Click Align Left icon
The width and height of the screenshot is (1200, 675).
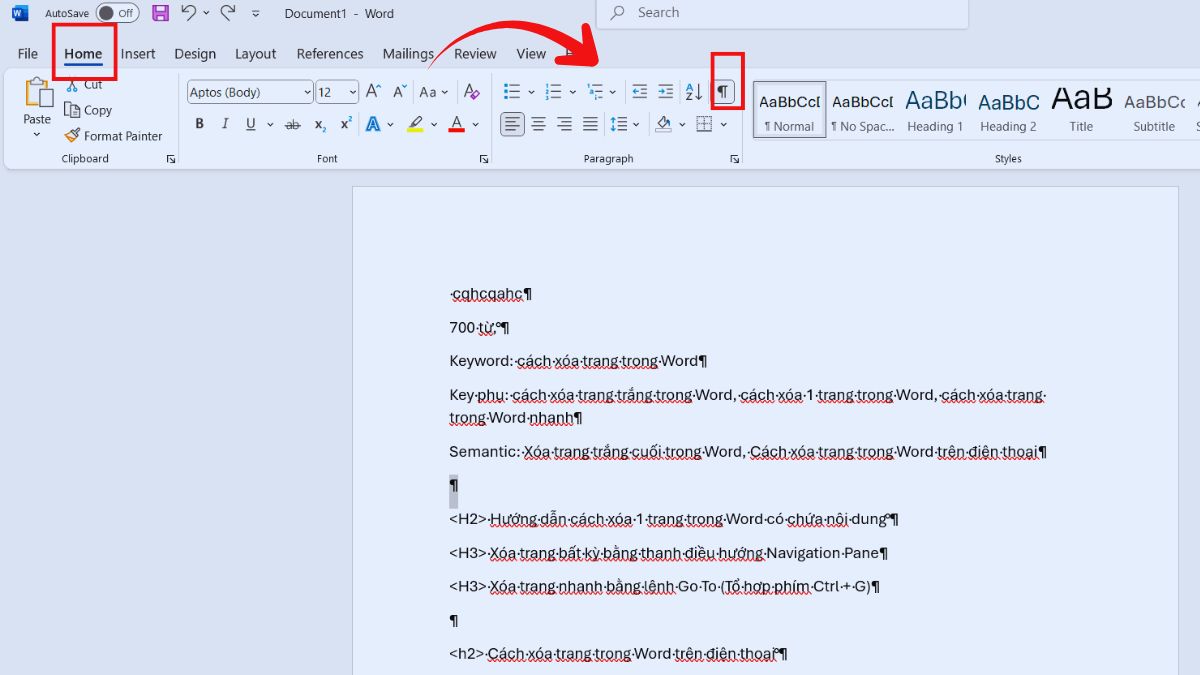(512, 124)
